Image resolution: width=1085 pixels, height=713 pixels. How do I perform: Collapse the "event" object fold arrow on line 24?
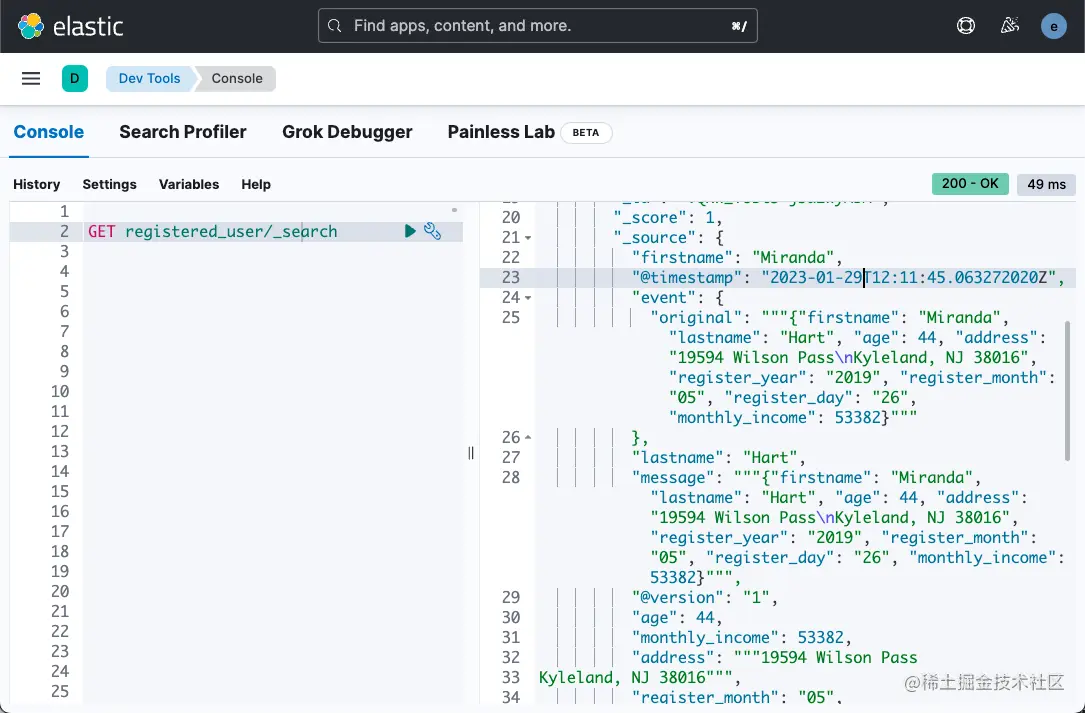click(528, 298)
